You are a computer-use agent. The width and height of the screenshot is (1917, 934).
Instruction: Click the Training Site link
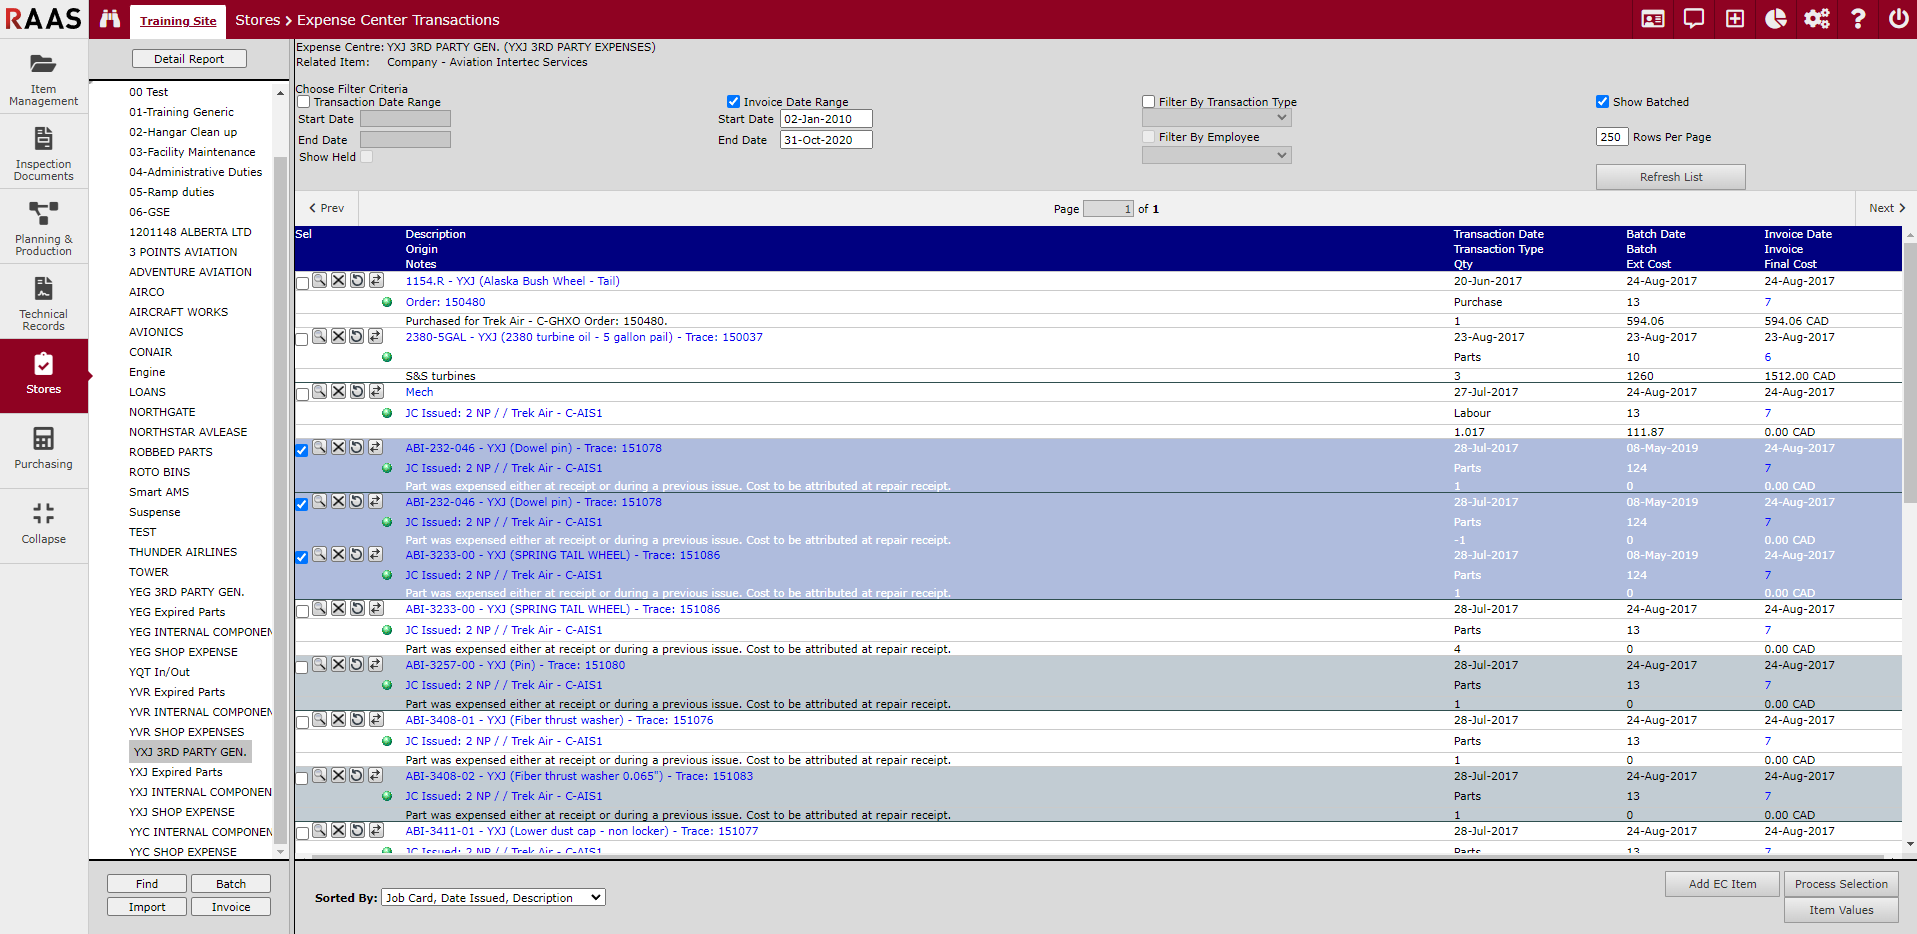[x=178, y=21]
